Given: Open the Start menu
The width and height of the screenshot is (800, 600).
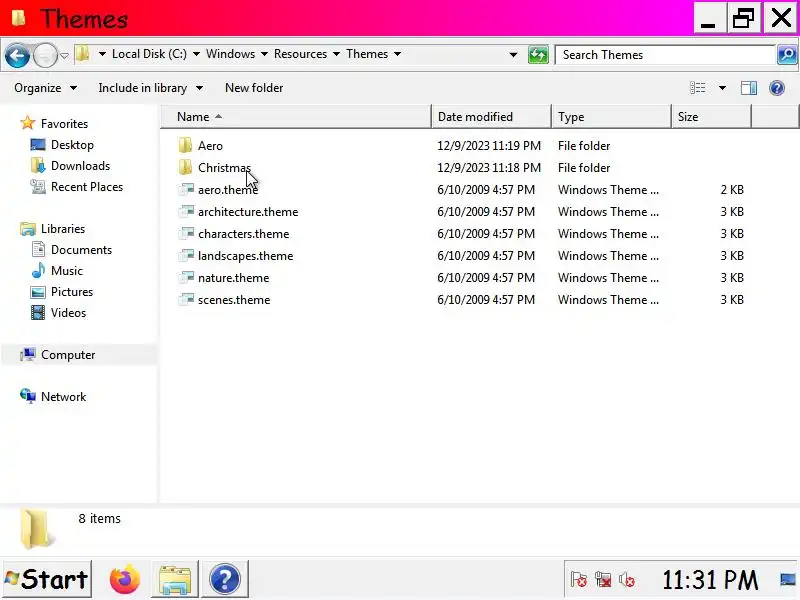Looking at the screenshot, I should [x=47, y=579].
